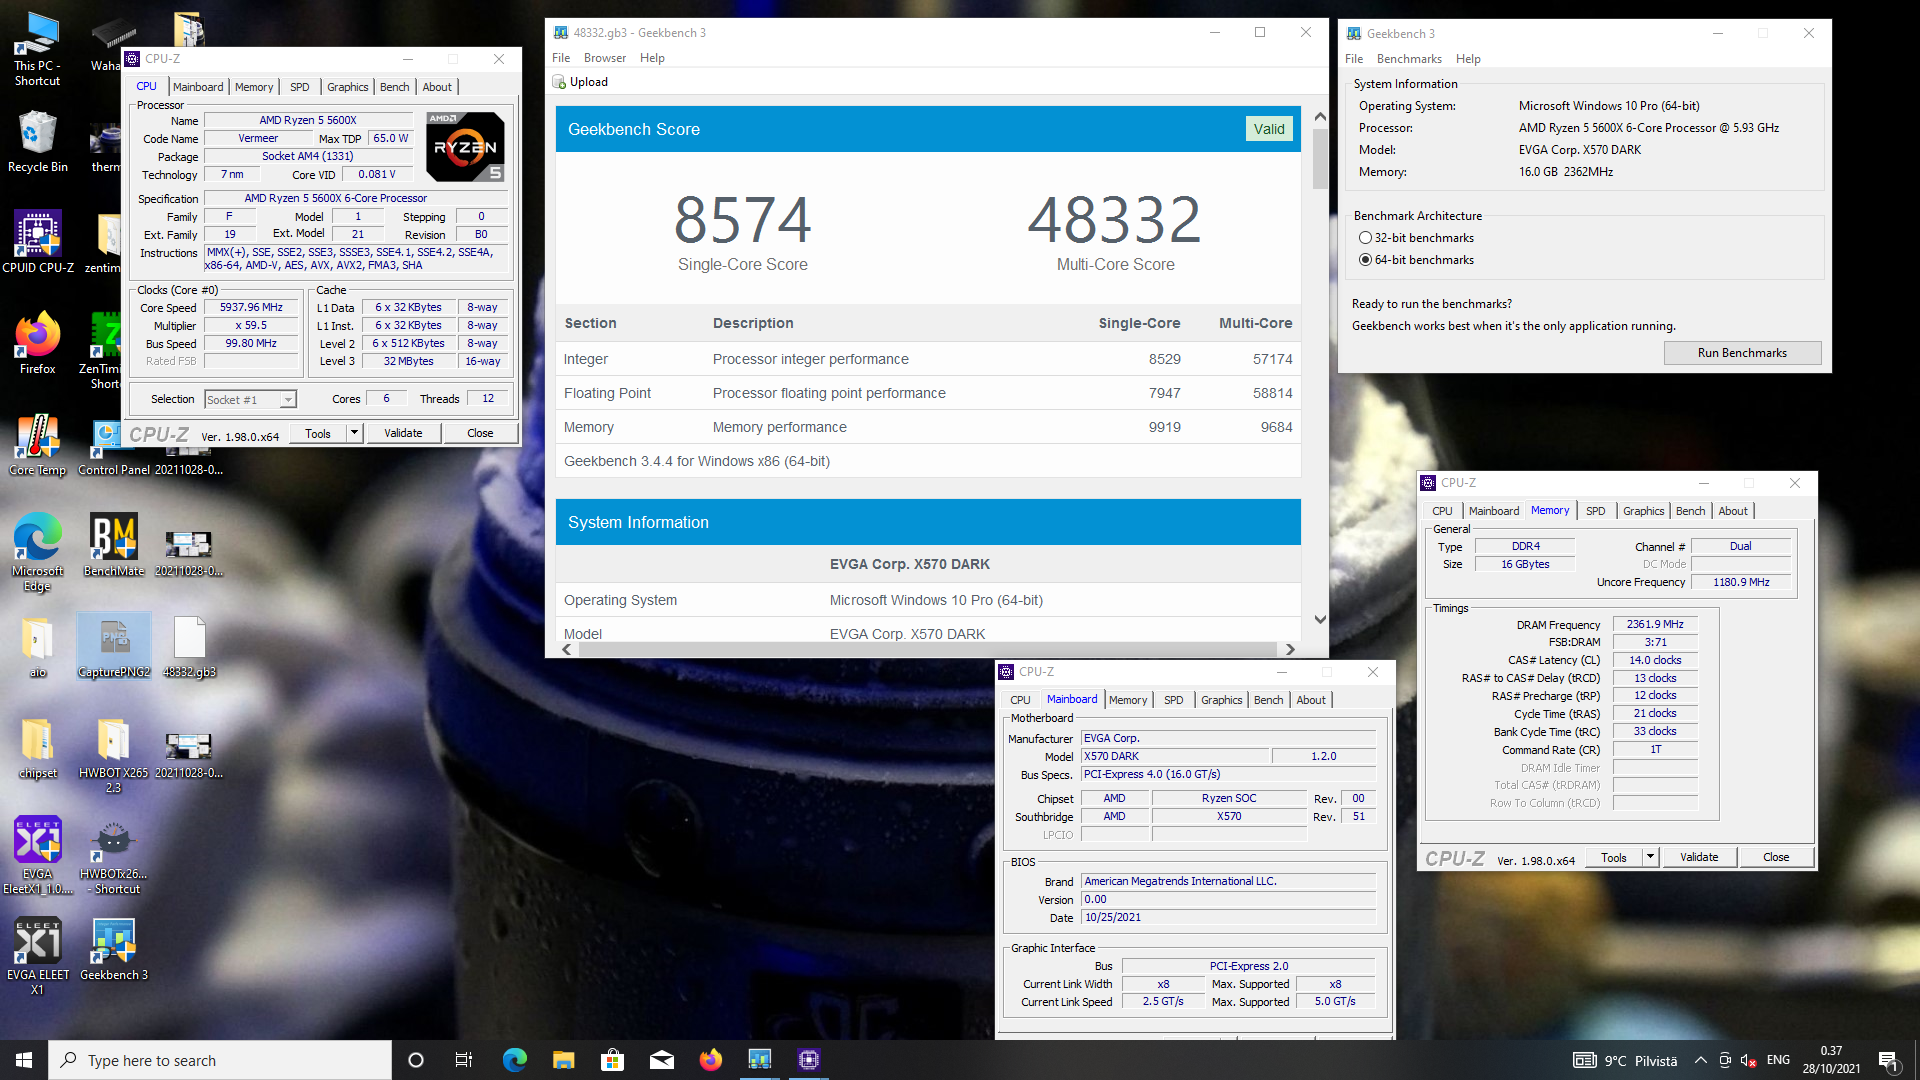Click the AMD Ryzen 5 logo
Image resolution: width=1920 pixels, height=1080 pixels.
pos(465,146)
